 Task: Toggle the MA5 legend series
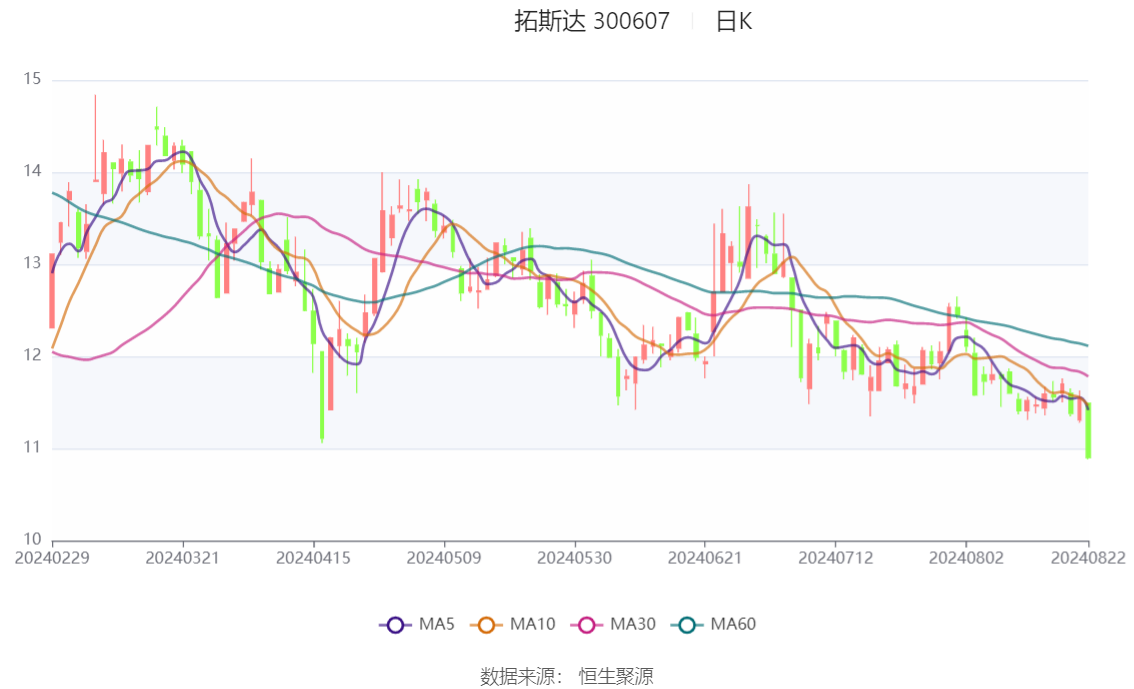(417, 625)
